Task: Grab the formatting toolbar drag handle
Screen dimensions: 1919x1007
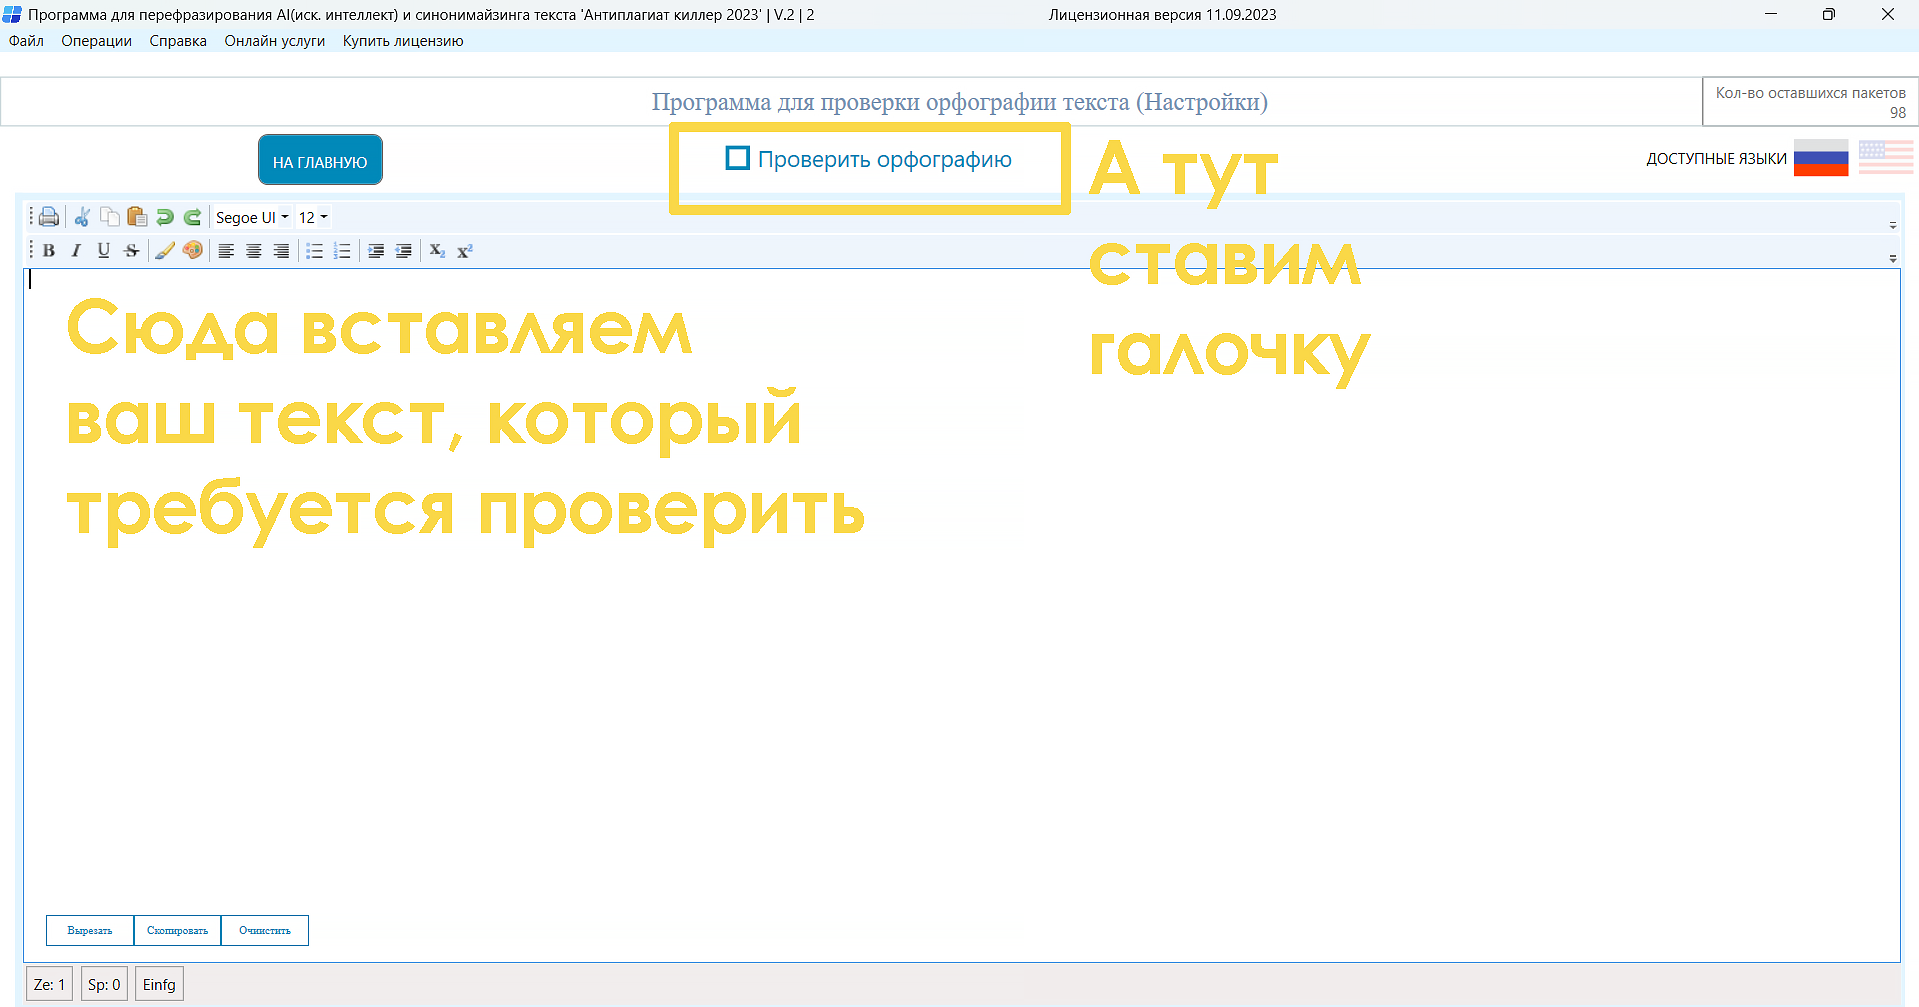Action: tap(30, 251)
